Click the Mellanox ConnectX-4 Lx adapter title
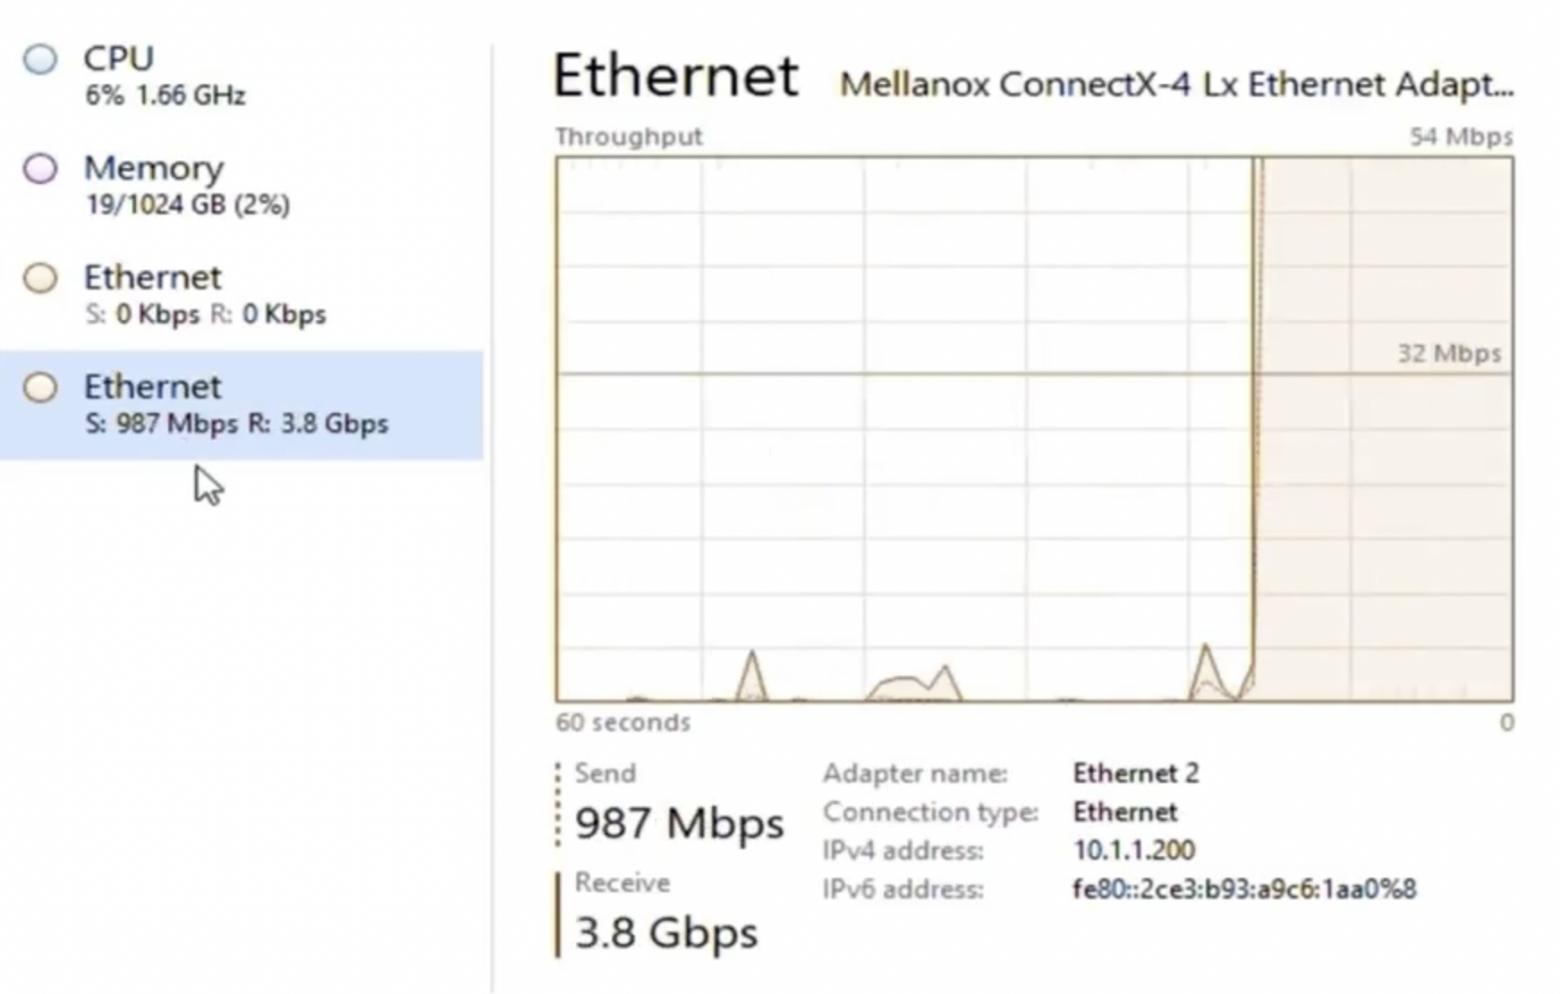Screen dimensions: 1560x994 click(1176, 84)
